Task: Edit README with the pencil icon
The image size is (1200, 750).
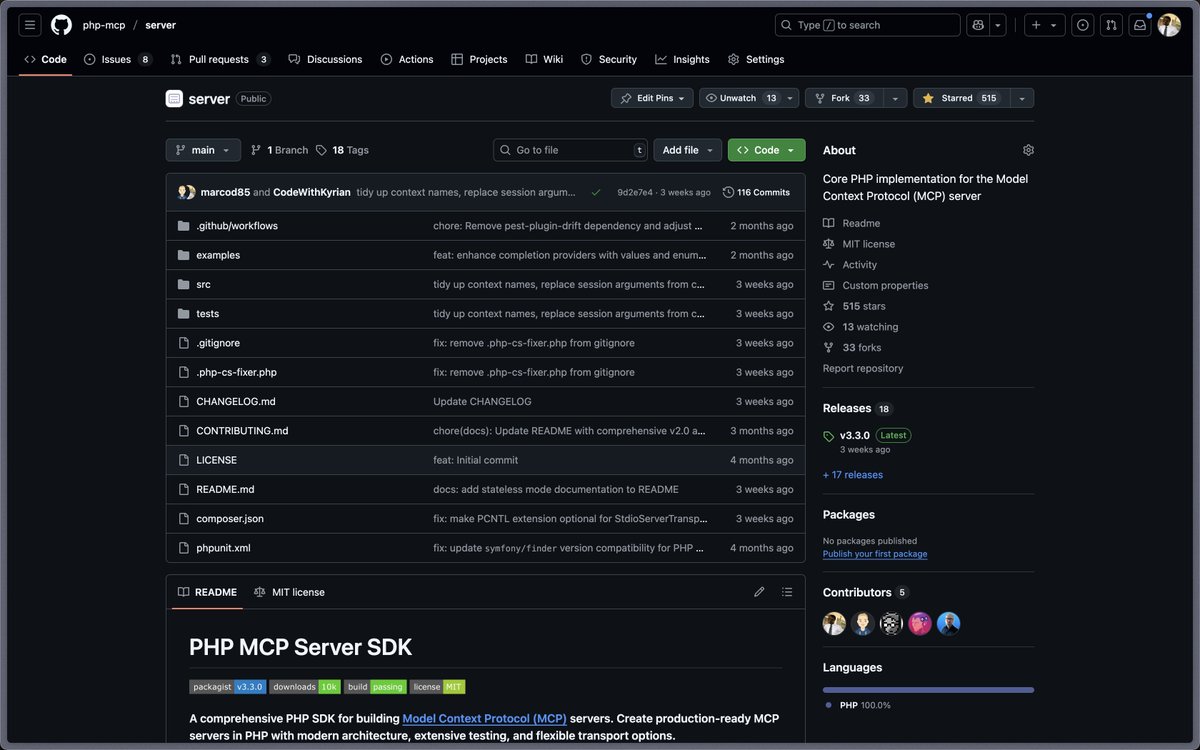Action: 759,592
